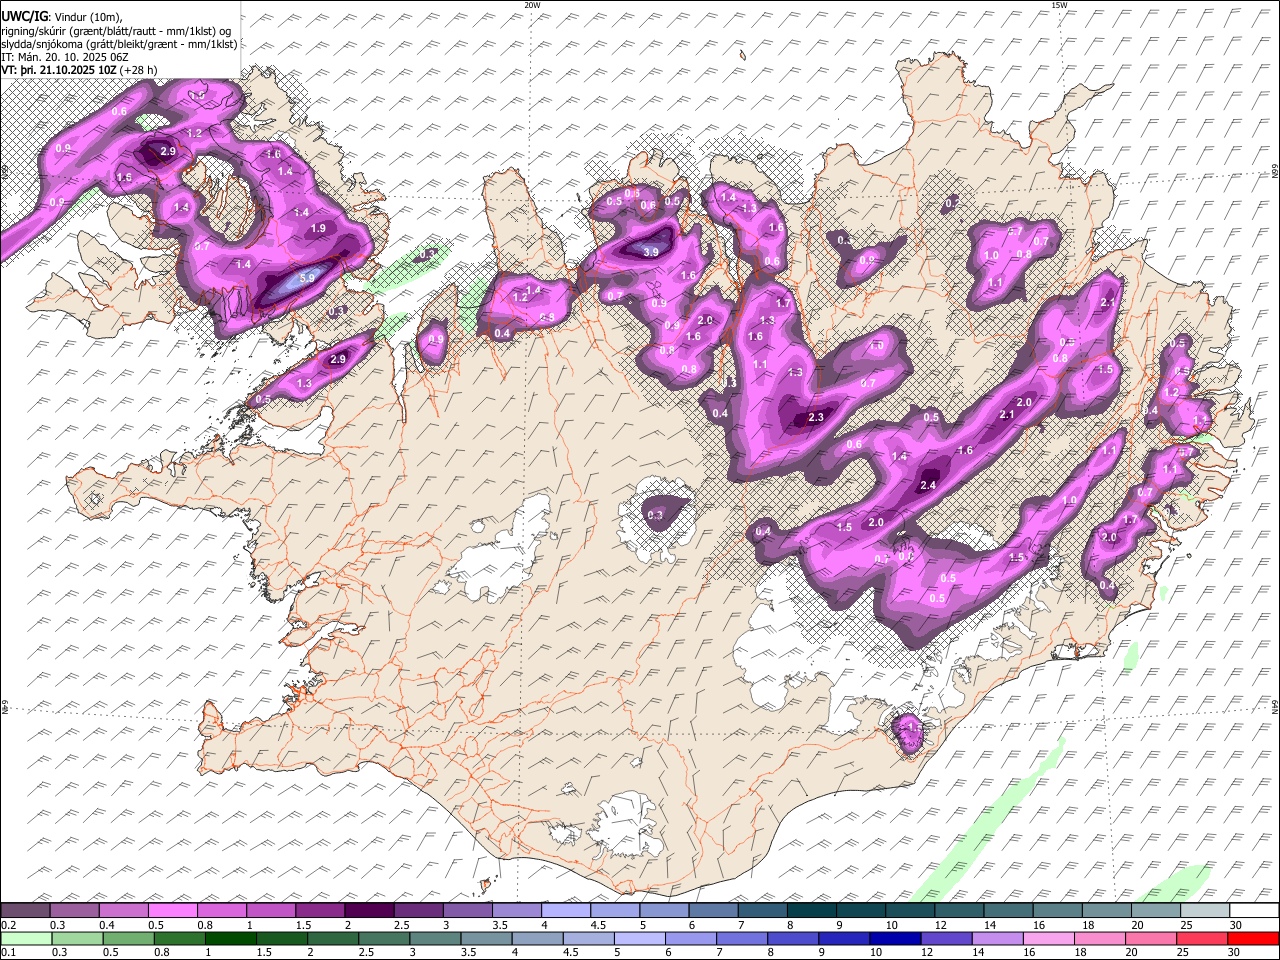Select the dark teal swatch labeled 8 in snow legend
This screenshot has width=1280, height=960.
point(812,911)
